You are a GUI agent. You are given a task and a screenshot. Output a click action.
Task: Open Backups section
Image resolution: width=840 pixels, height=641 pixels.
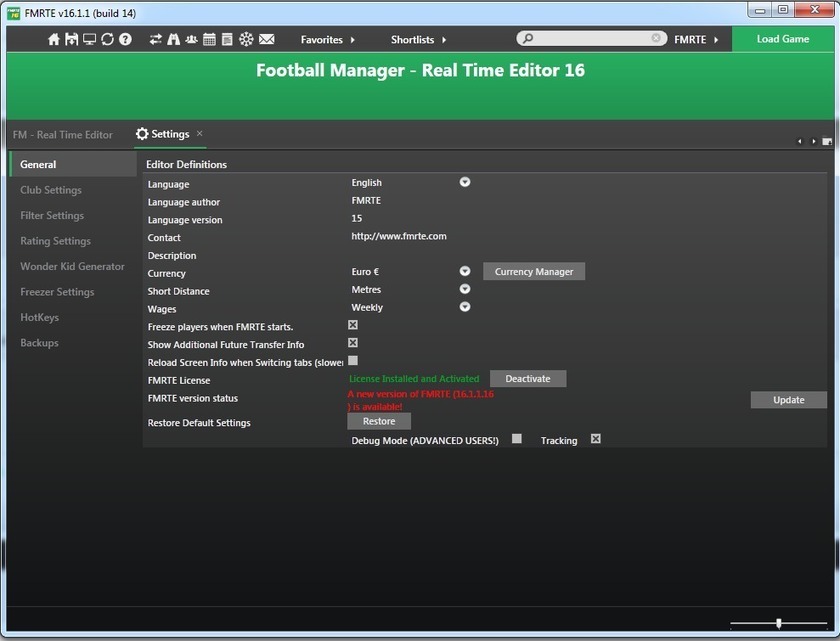pyautogui.click(x=39, y=343)
